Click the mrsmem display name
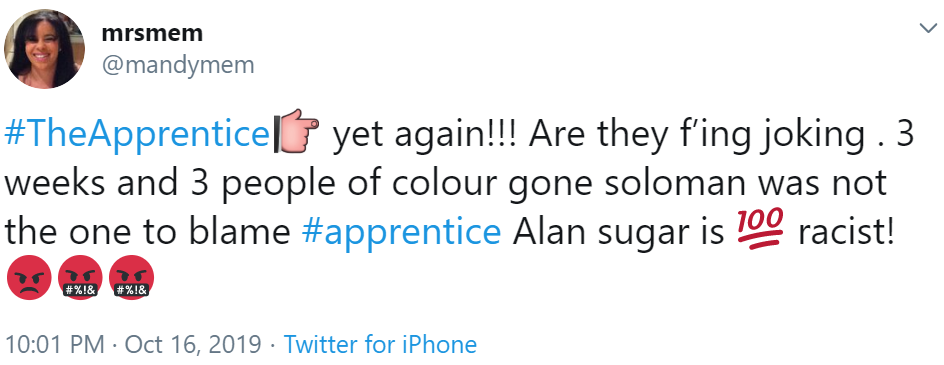 (x=152, y=33)
